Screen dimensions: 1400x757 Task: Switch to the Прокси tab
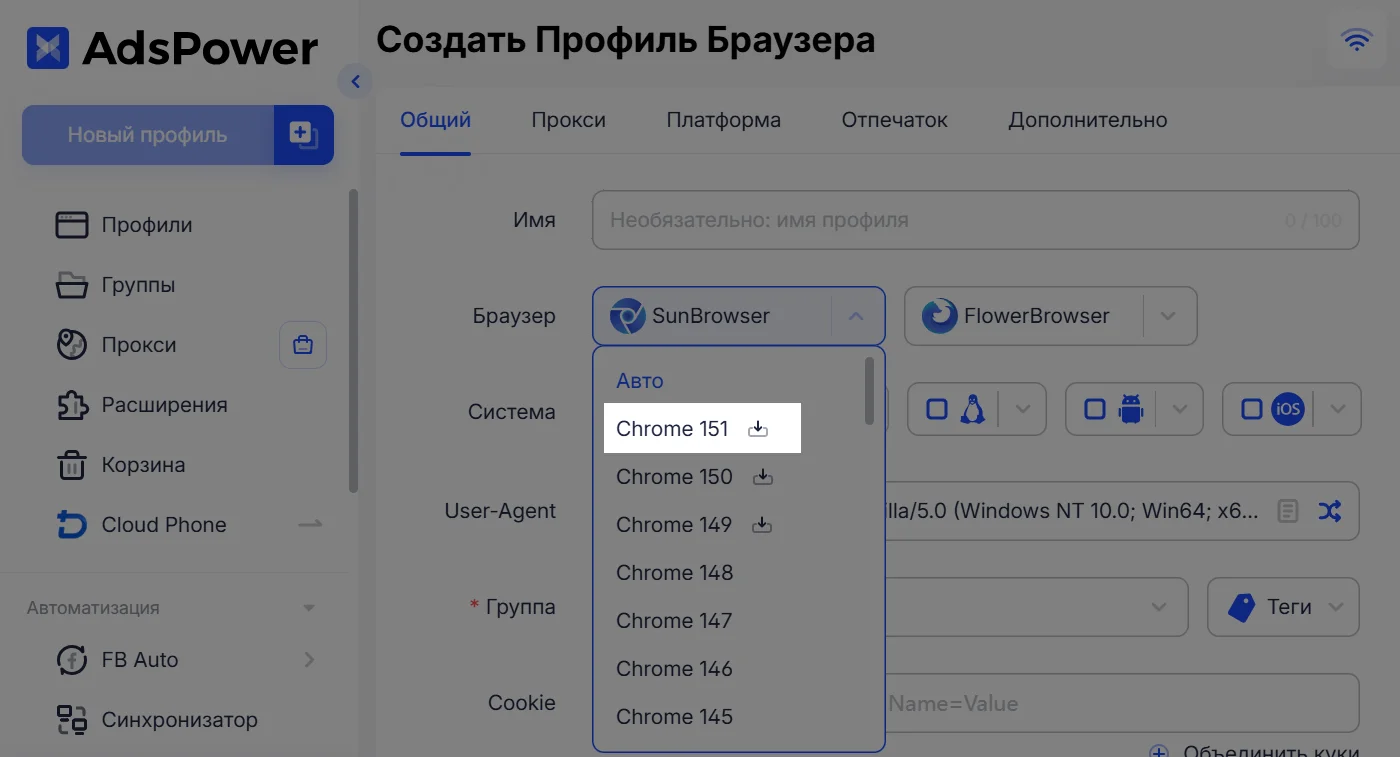click(x=569, y=120)
